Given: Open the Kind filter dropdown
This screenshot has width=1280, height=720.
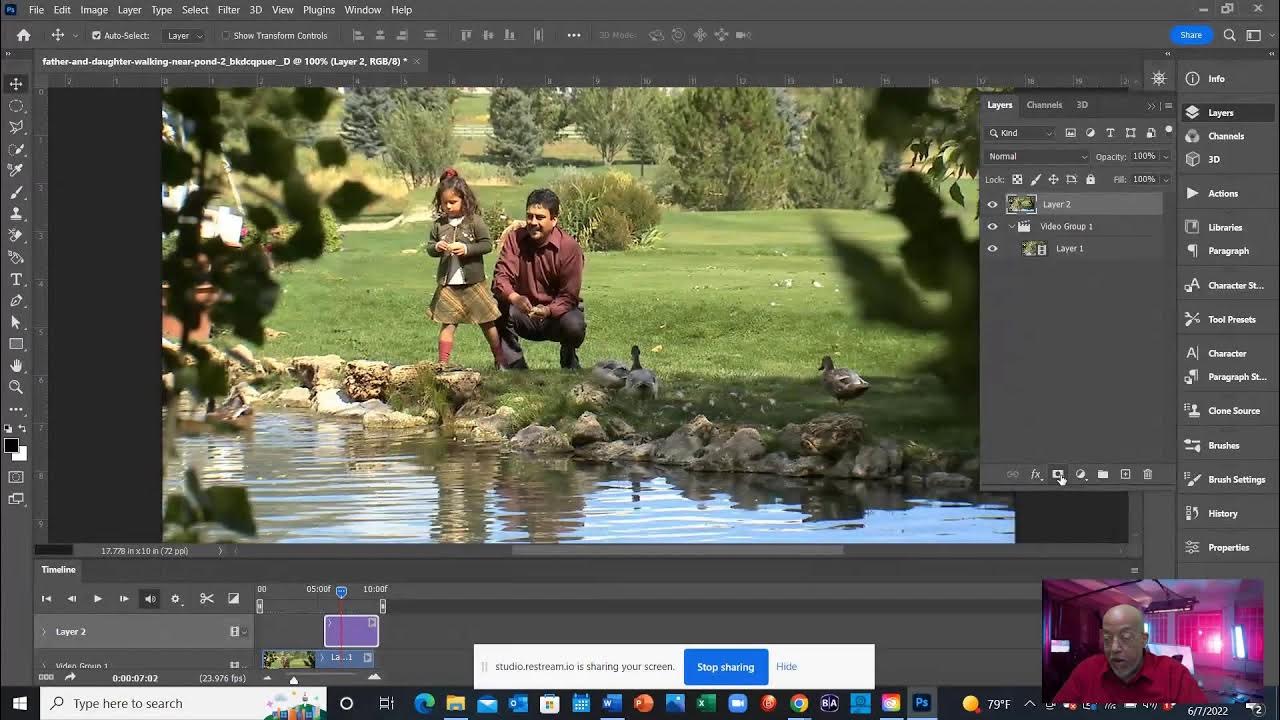Looking at the screenshot, I should point(1021,133).
